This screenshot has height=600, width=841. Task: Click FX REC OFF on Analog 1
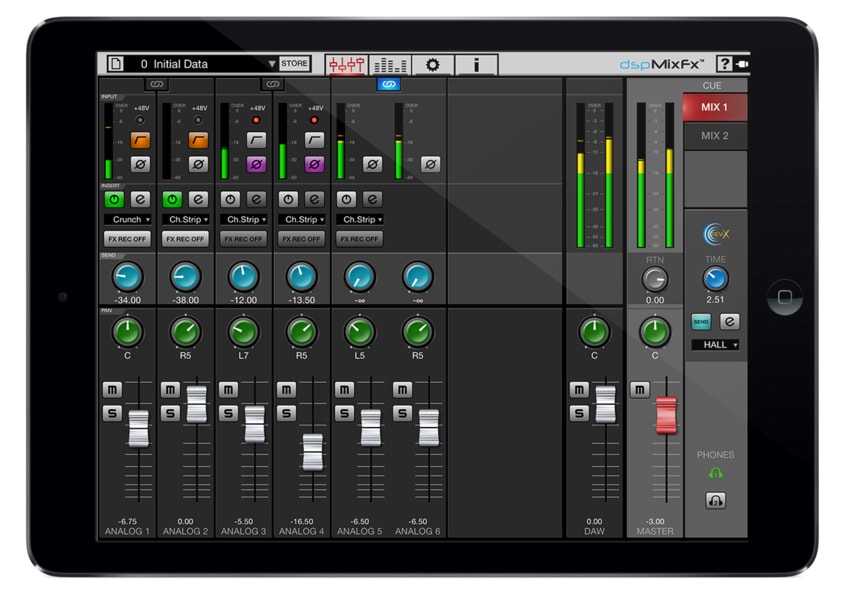[127, 239]
